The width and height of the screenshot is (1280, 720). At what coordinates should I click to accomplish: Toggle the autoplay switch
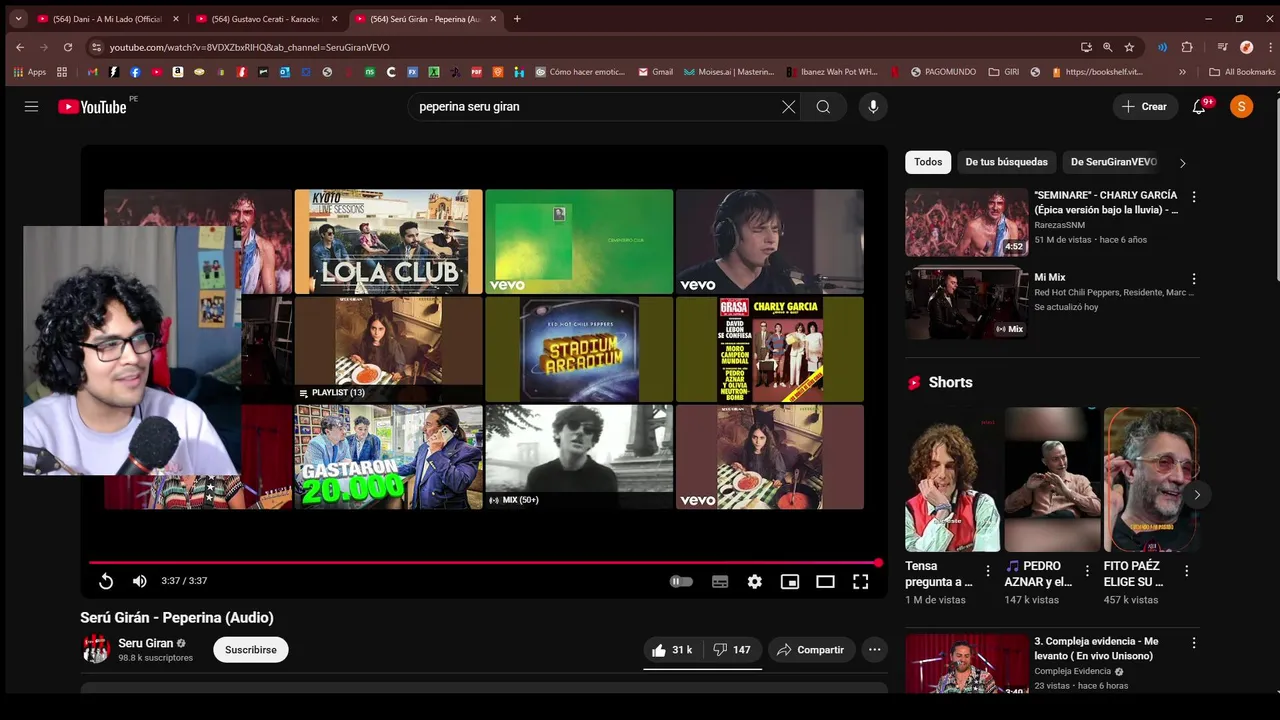click(x=681, y=581)
